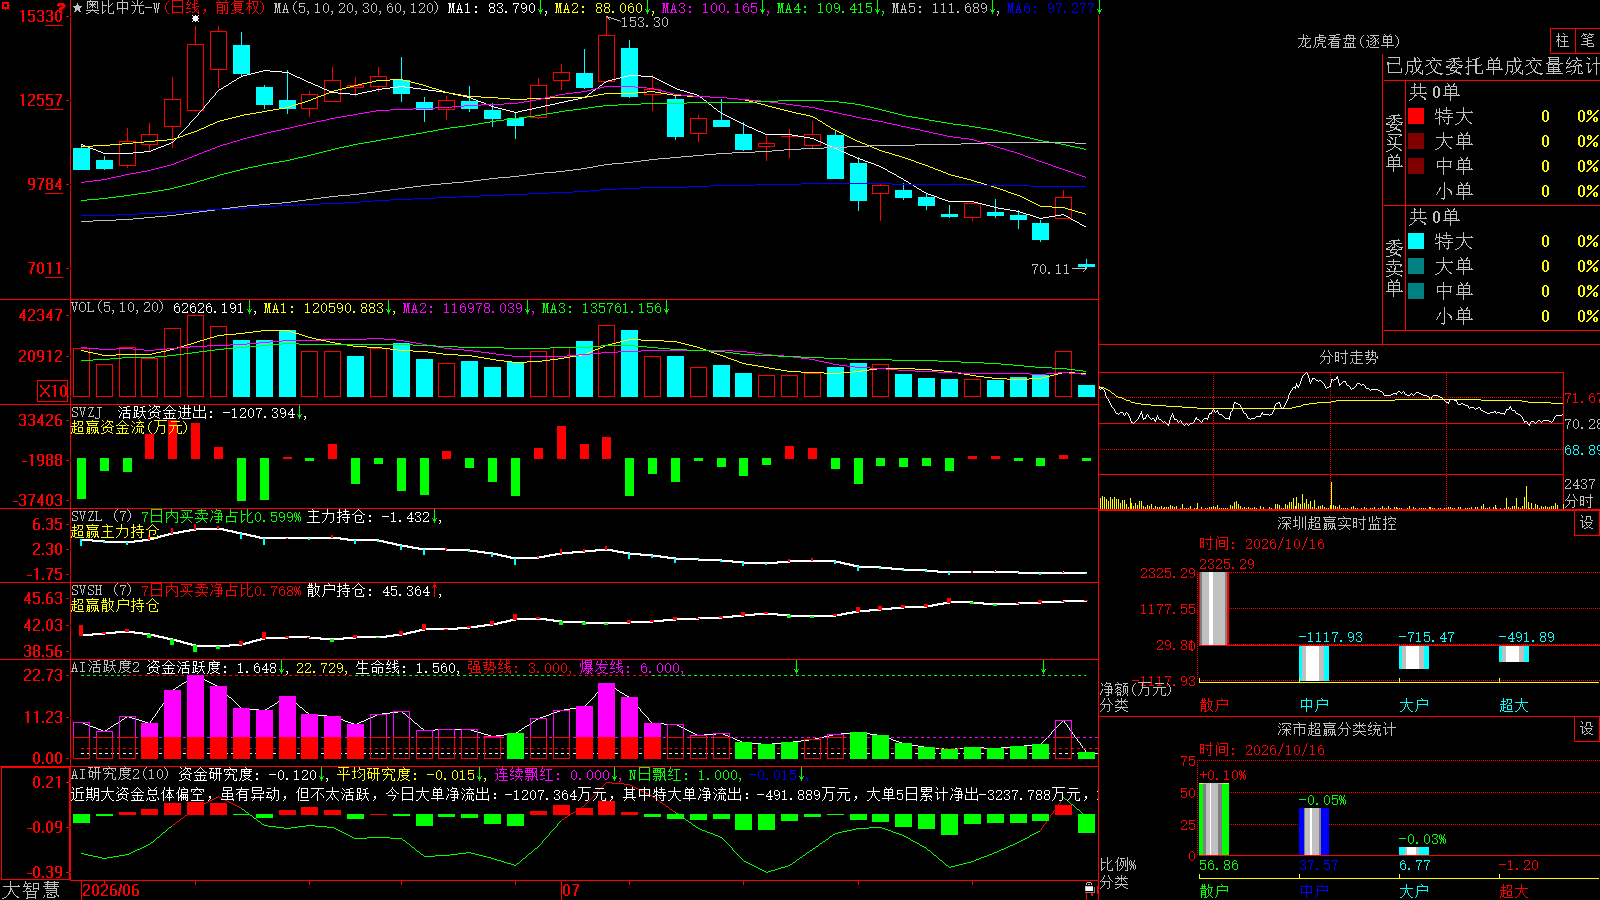The width and height of the screenshot is (1600, 900).
Task: Switch order view to 柱 mode
Action: click(1562, 40)
